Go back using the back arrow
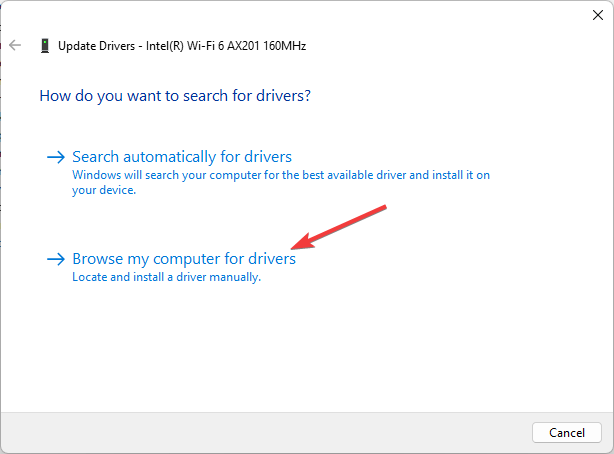Viewport: 614px width, 454px height. coord(15,45)
